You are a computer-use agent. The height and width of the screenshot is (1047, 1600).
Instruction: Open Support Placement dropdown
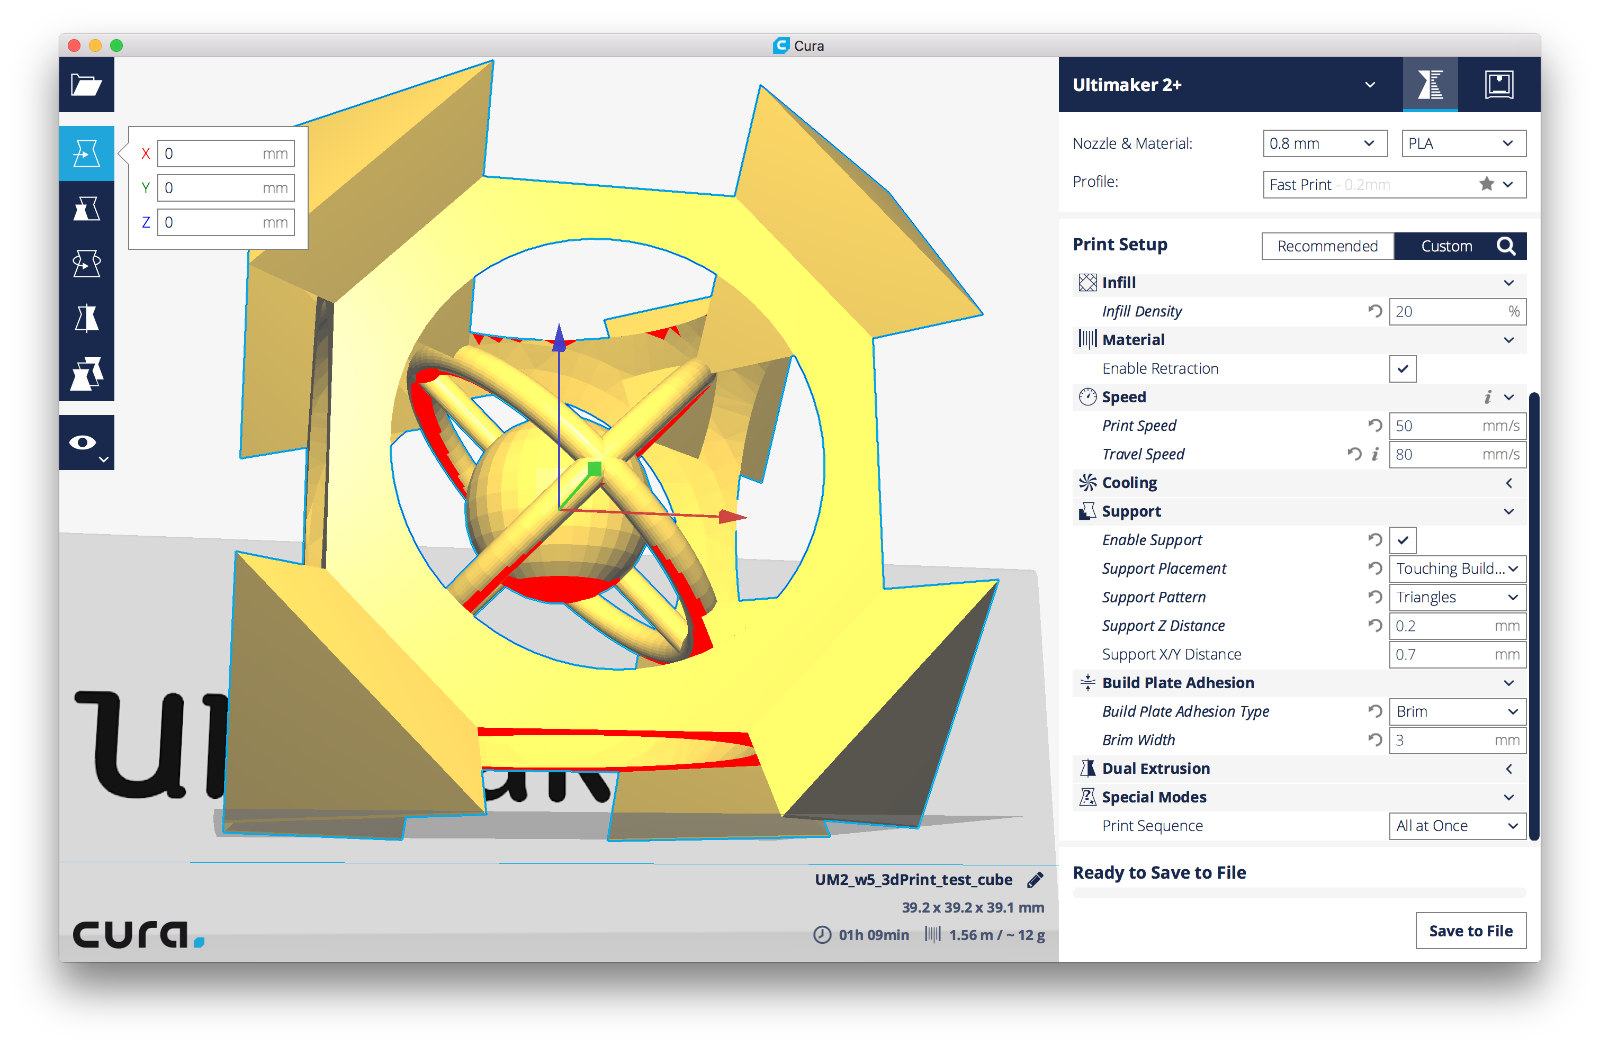click(x=1457, y=568)
